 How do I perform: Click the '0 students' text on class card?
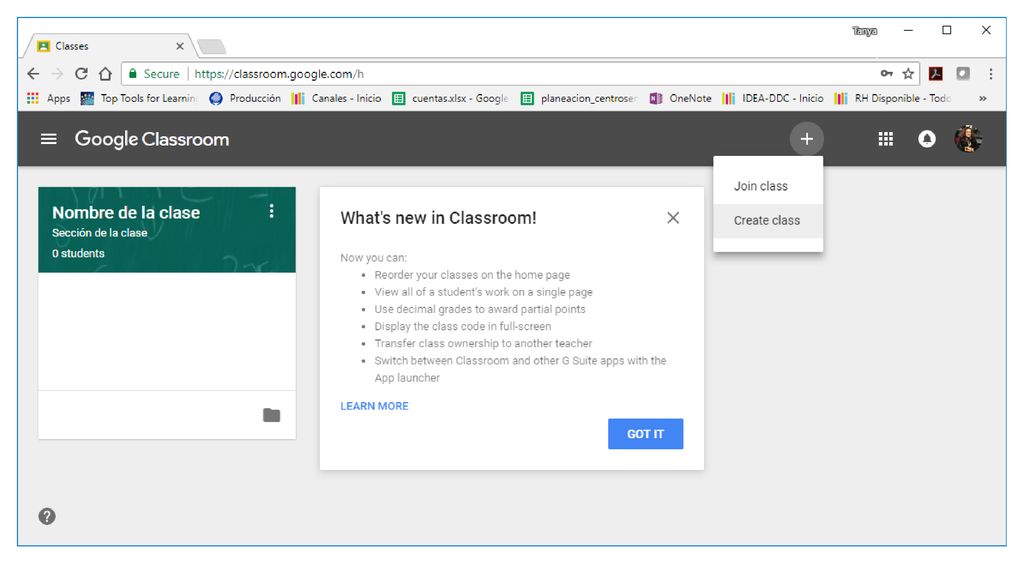point(78,253)
